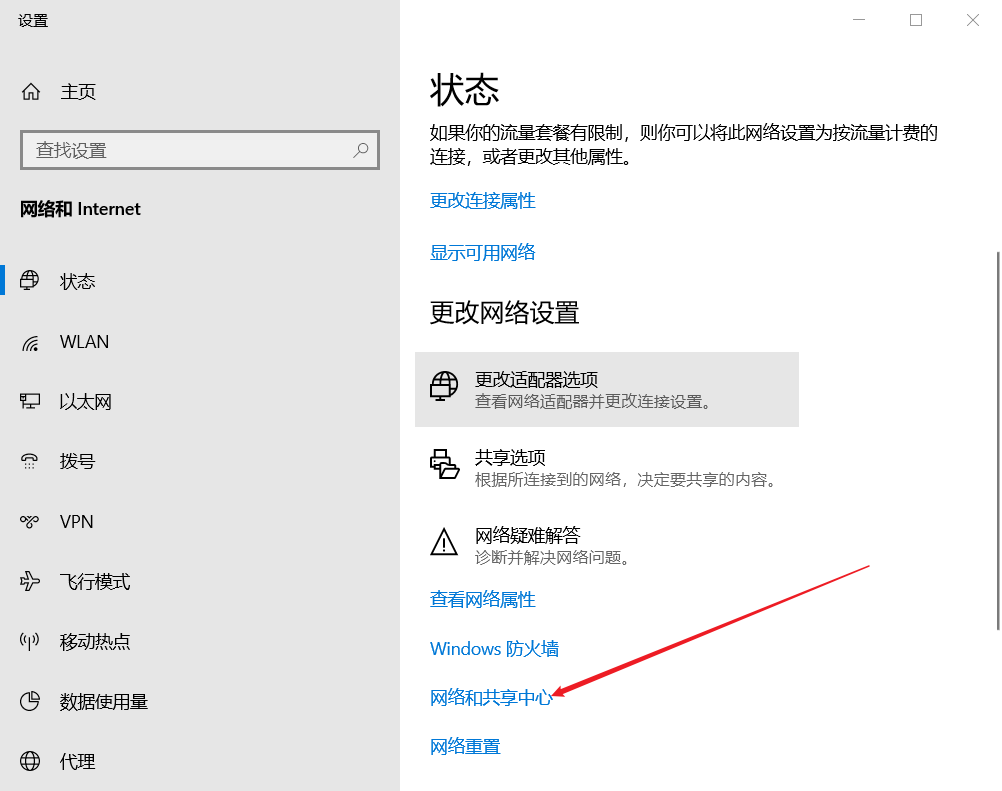Click the 拨号 dial-up icon
The width and height of the screenshot is (1002, 791).
29,461
